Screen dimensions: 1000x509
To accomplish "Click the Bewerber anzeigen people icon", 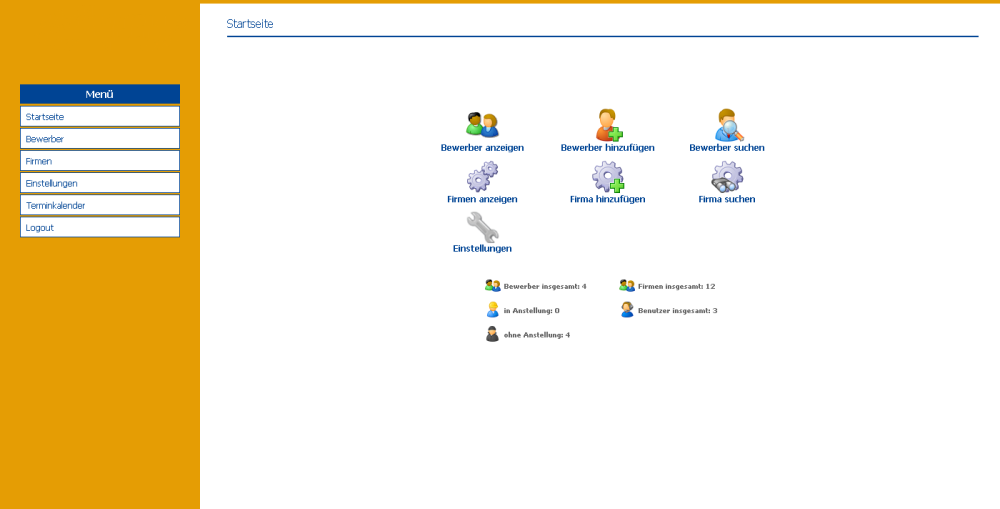I will pos(482,125).
